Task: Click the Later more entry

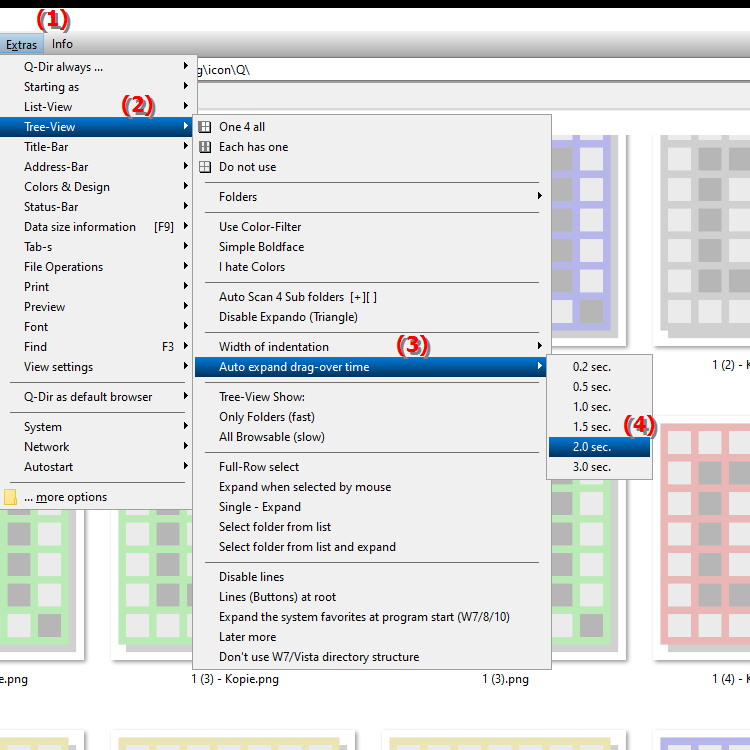Action: click(x=372, y=638)
